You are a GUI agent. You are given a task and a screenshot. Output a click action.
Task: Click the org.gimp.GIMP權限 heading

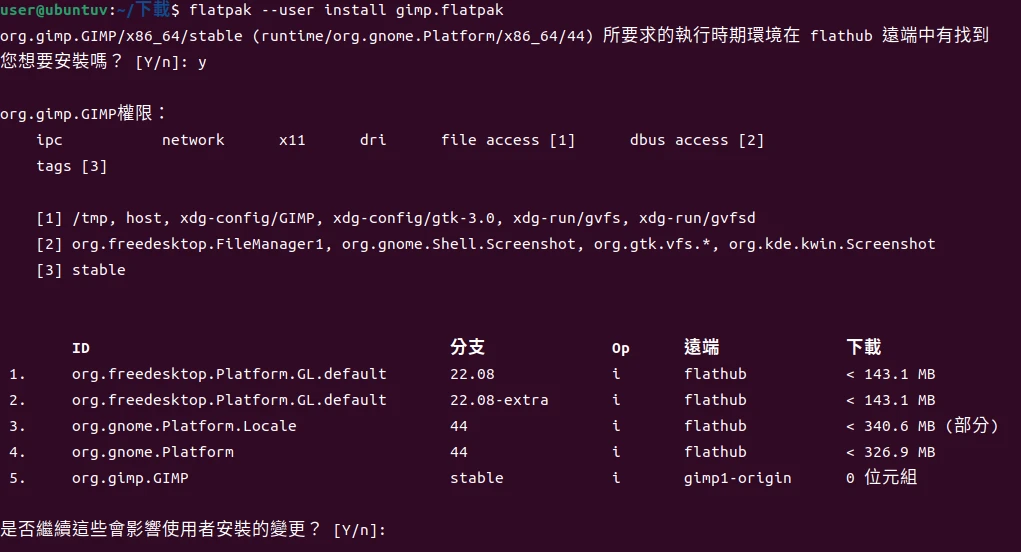click(83, 114)
